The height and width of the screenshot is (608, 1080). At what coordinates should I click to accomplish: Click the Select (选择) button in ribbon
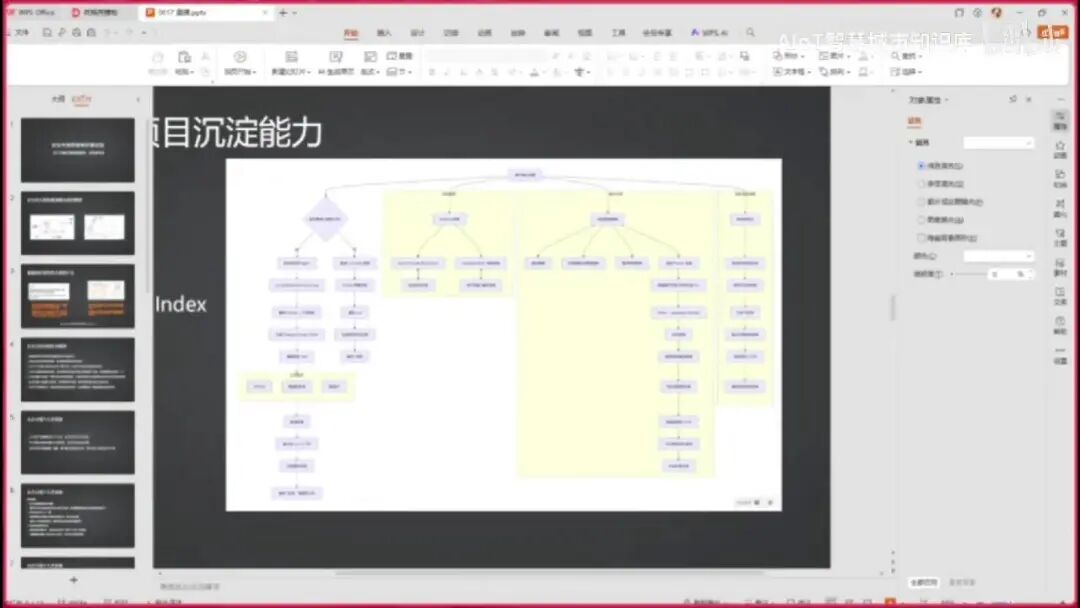906,72
